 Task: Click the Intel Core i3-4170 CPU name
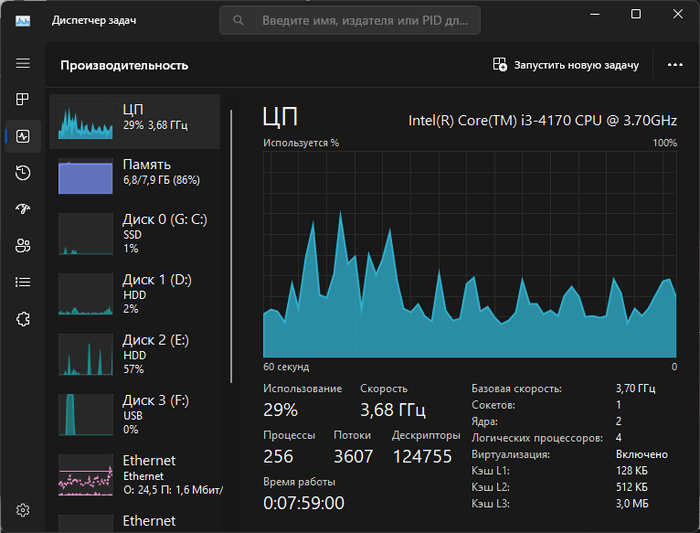point(542,121)
